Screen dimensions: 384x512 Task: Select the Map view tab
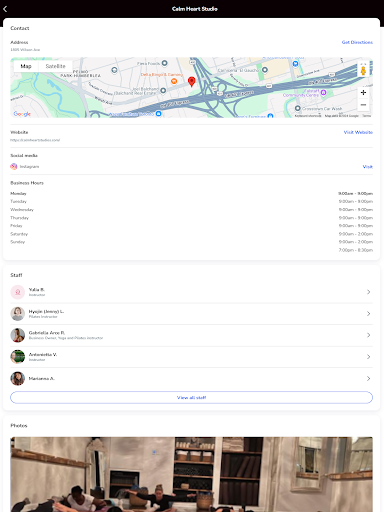pyautogui.click(x=26, y=66)
